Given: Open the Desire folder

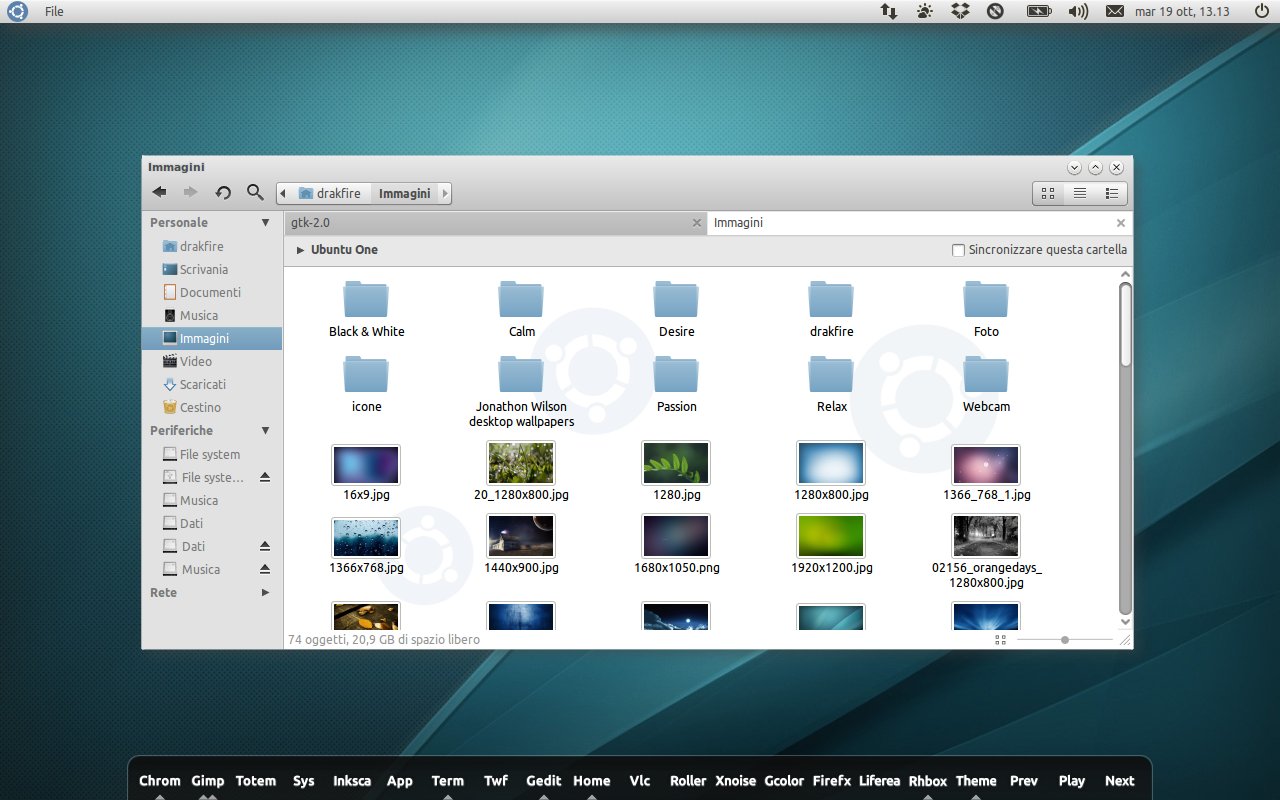Looking at the screenshot, I should click(676, 310).
